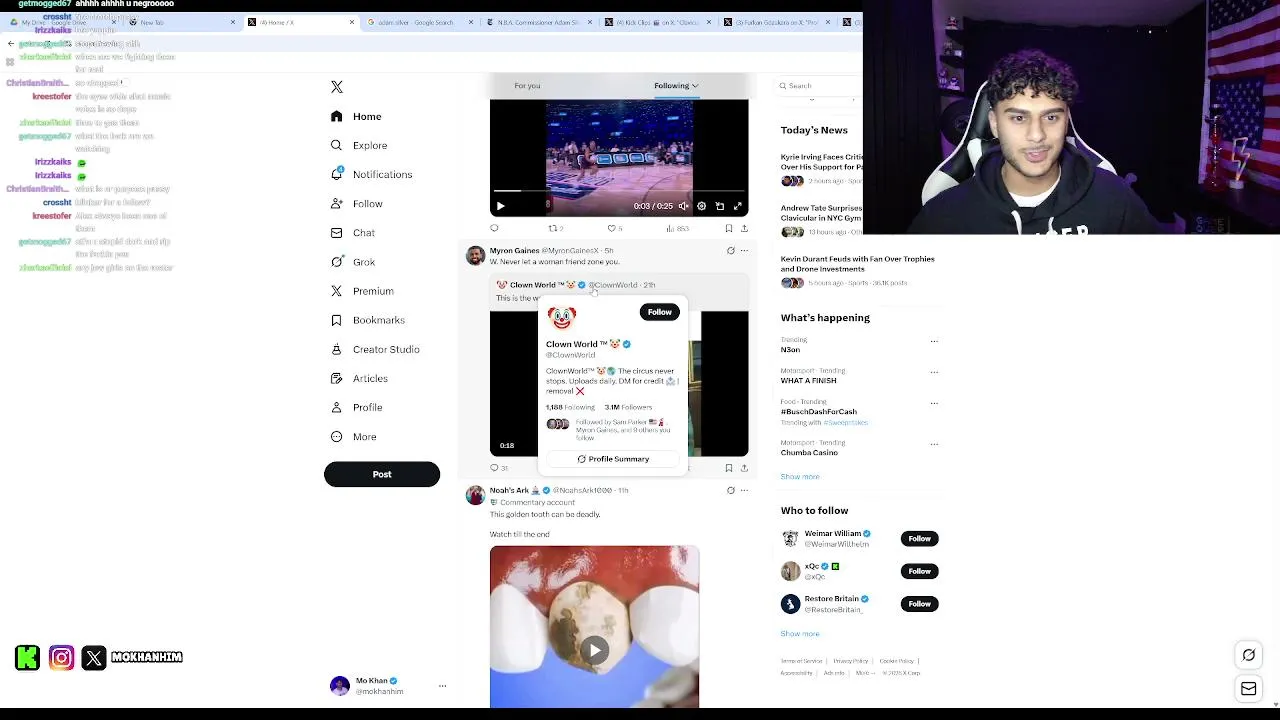
Task: Click the Premium X icon
Action: pyautogui.click(x=337, y=291)
